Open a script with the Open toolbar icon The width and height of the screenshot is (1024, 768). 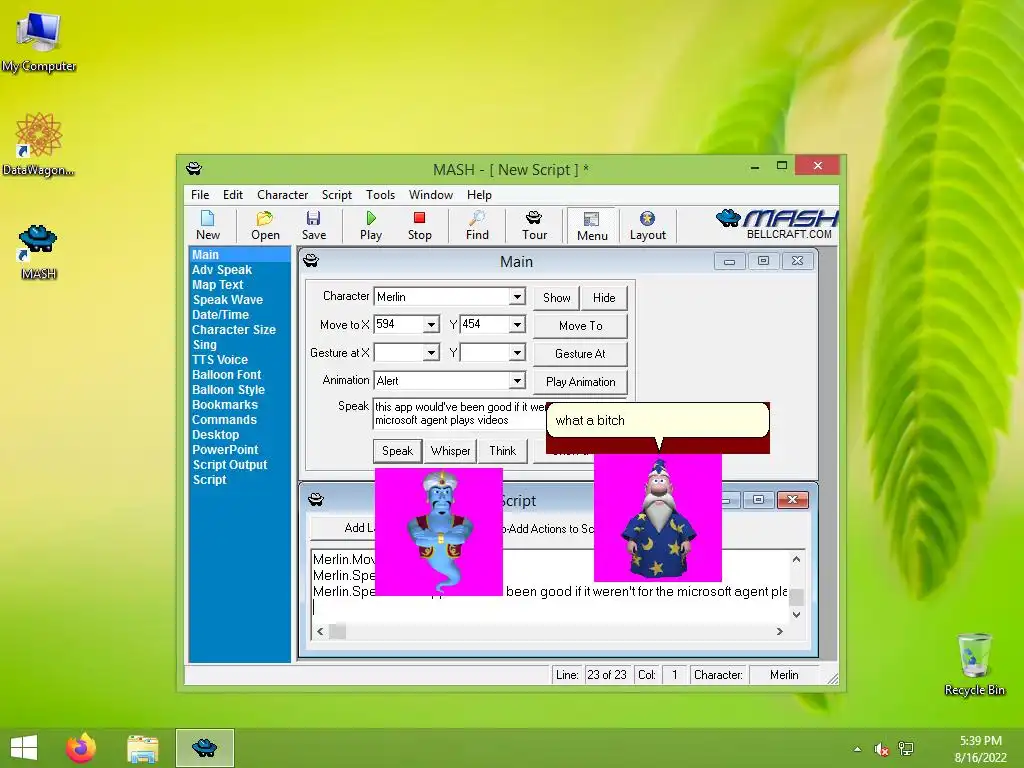click(265, 225)
